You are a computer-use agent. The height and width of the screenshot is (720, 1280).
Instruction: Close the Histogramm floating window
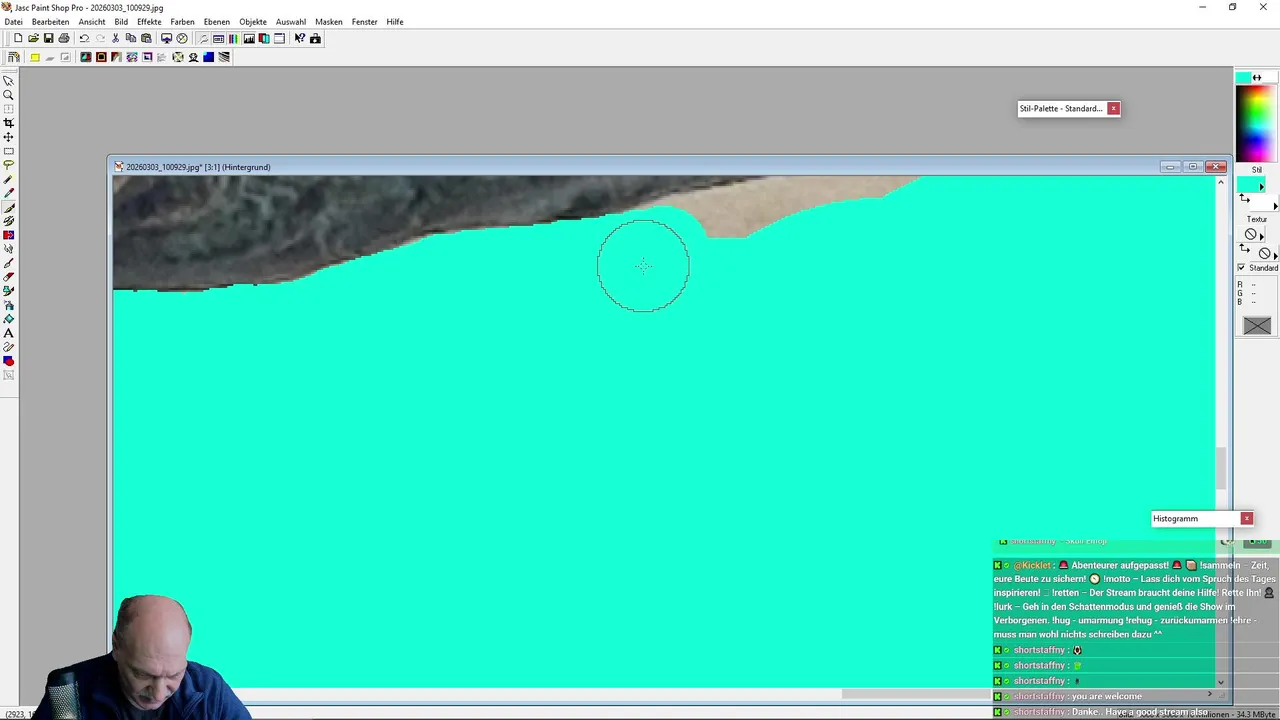pyautogui.click(x=1246, y=518)
